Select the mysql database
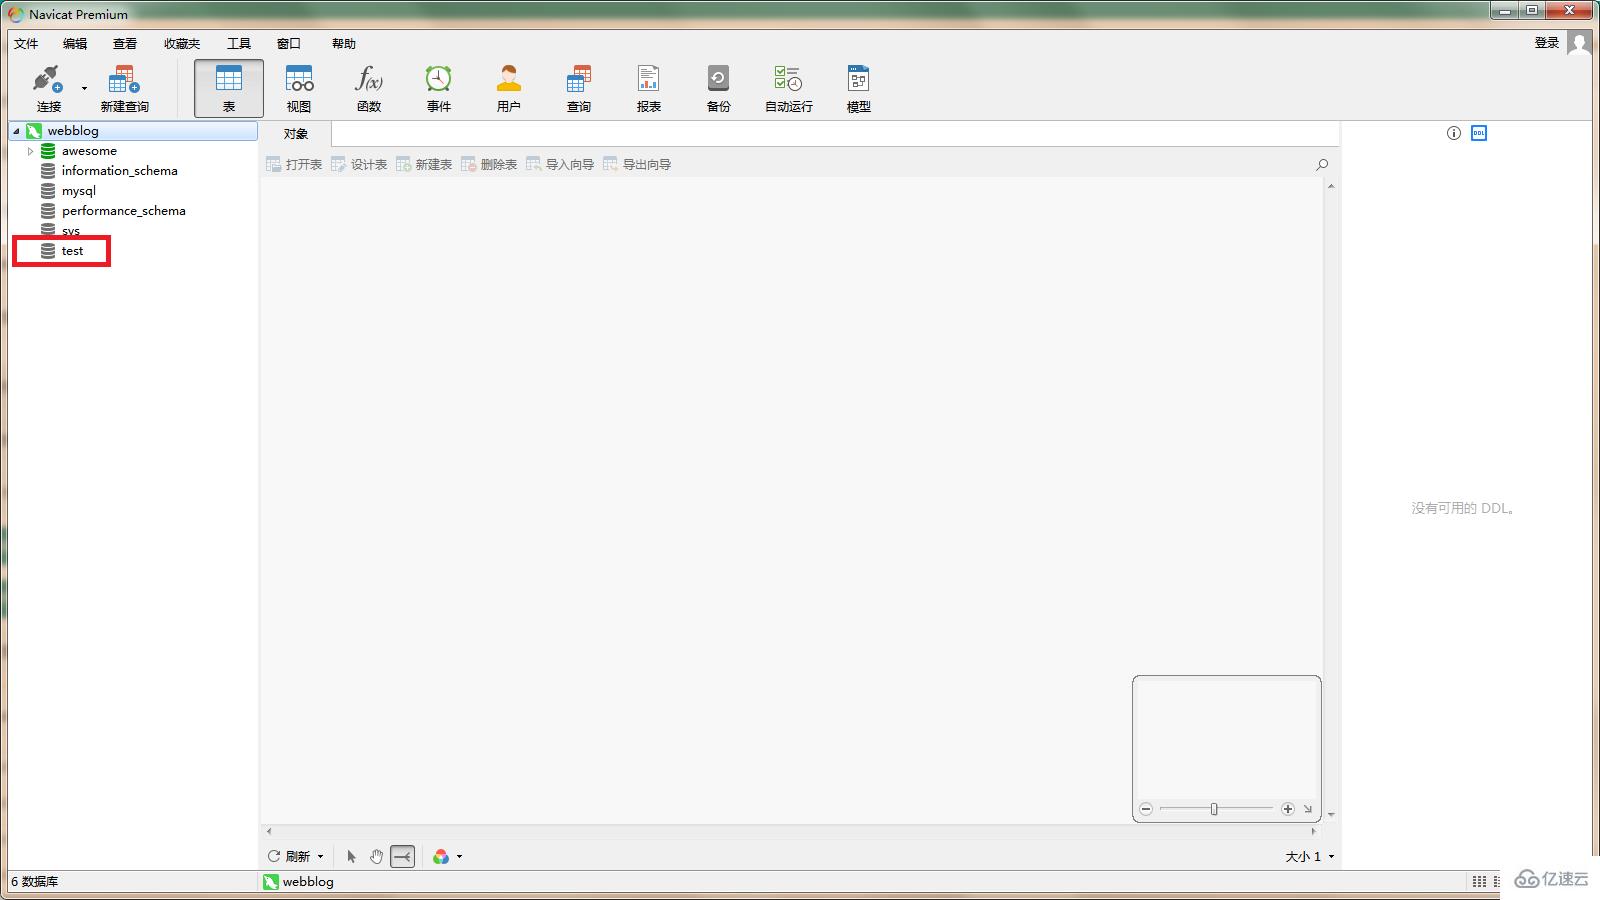1600x900 pixels. [78, 191]
